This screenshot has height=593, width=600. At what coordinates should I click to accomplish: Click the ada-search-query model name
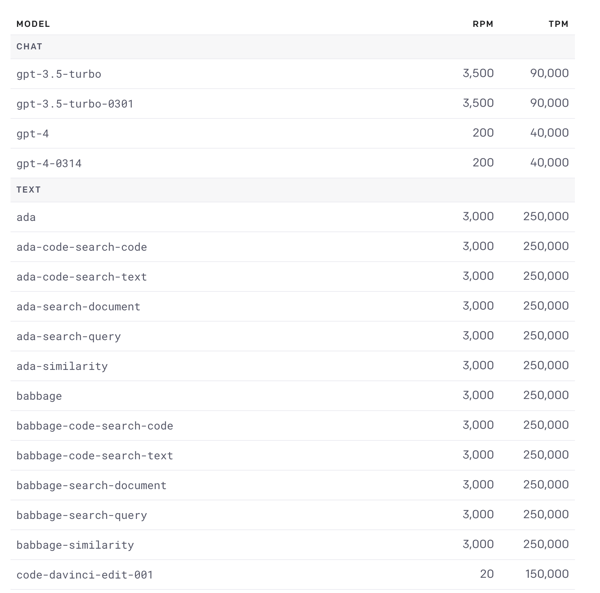tap(68, 336)
